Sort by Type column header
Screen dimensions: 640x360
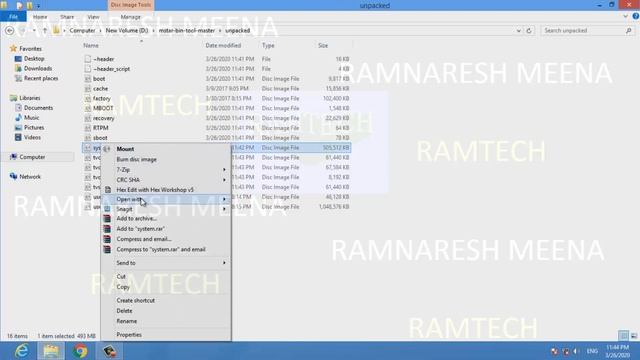pos(268,45)
